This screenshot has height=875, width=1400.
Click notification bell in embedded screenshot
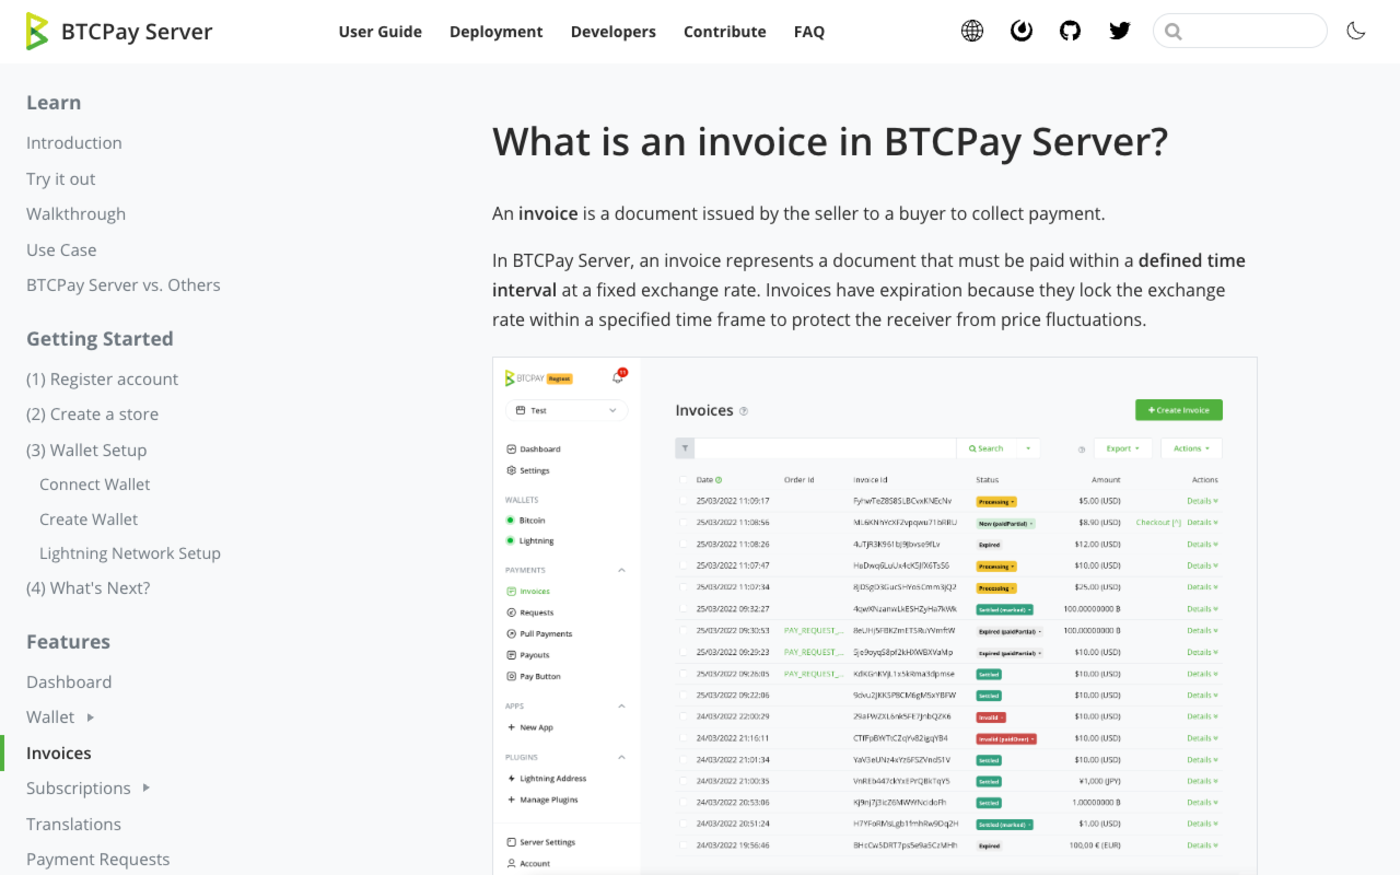pyautogui.click(x=618, y=377)
